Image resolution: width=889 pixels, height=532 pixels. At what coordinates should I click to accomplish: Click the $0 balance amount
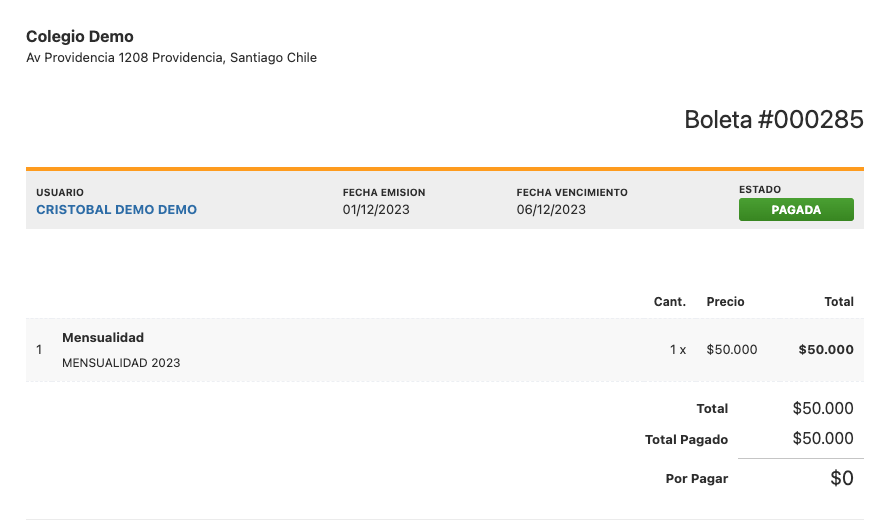[842, 478]
